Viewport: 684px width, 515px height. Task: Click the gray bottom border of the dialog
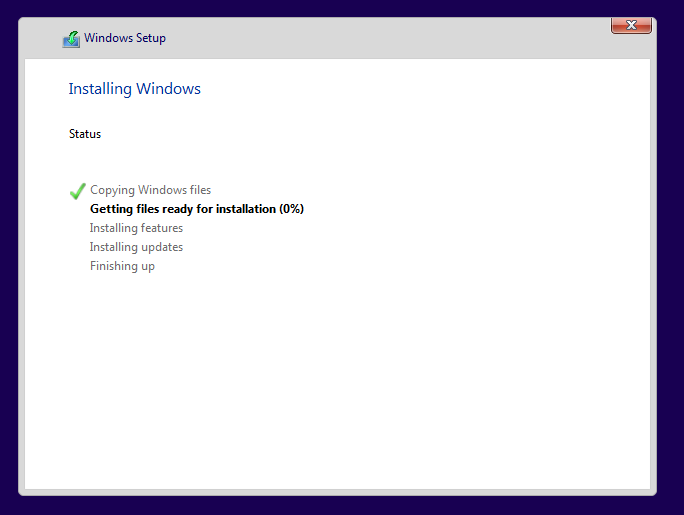[x=337, y=492]
